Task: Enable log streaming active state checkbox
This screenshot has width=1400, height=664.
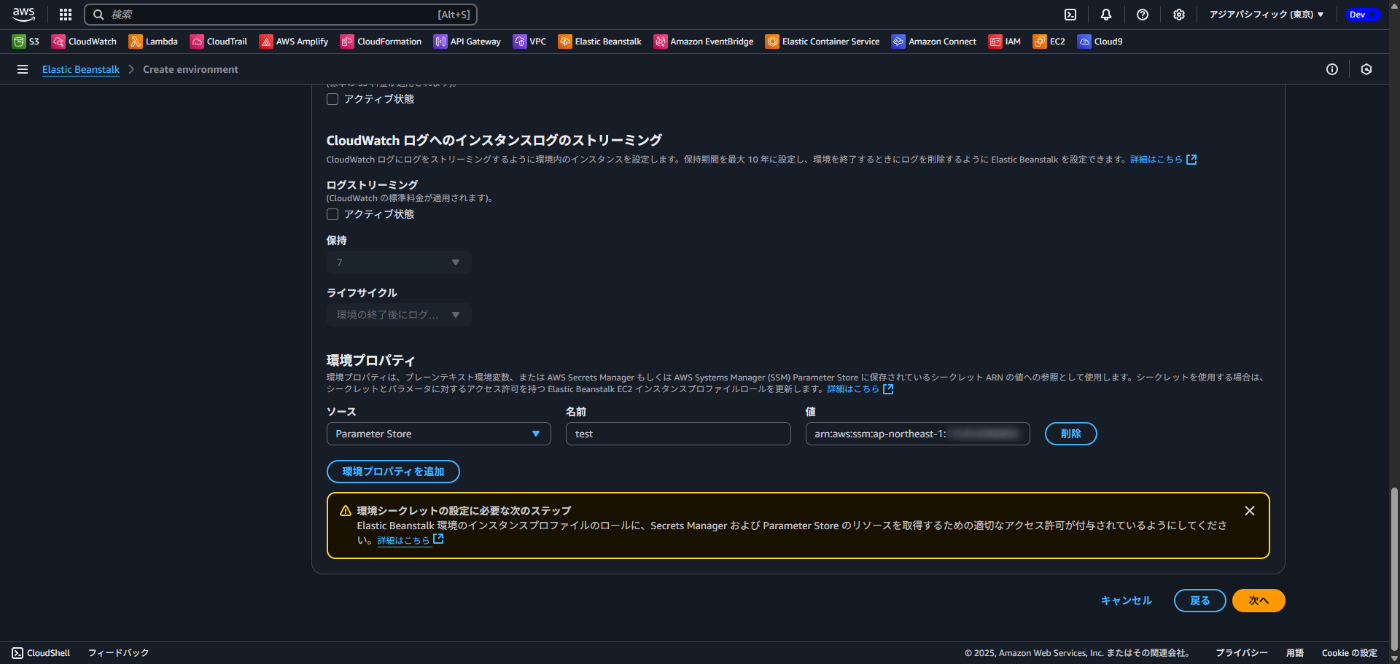Action: click(x=332, y=214)
